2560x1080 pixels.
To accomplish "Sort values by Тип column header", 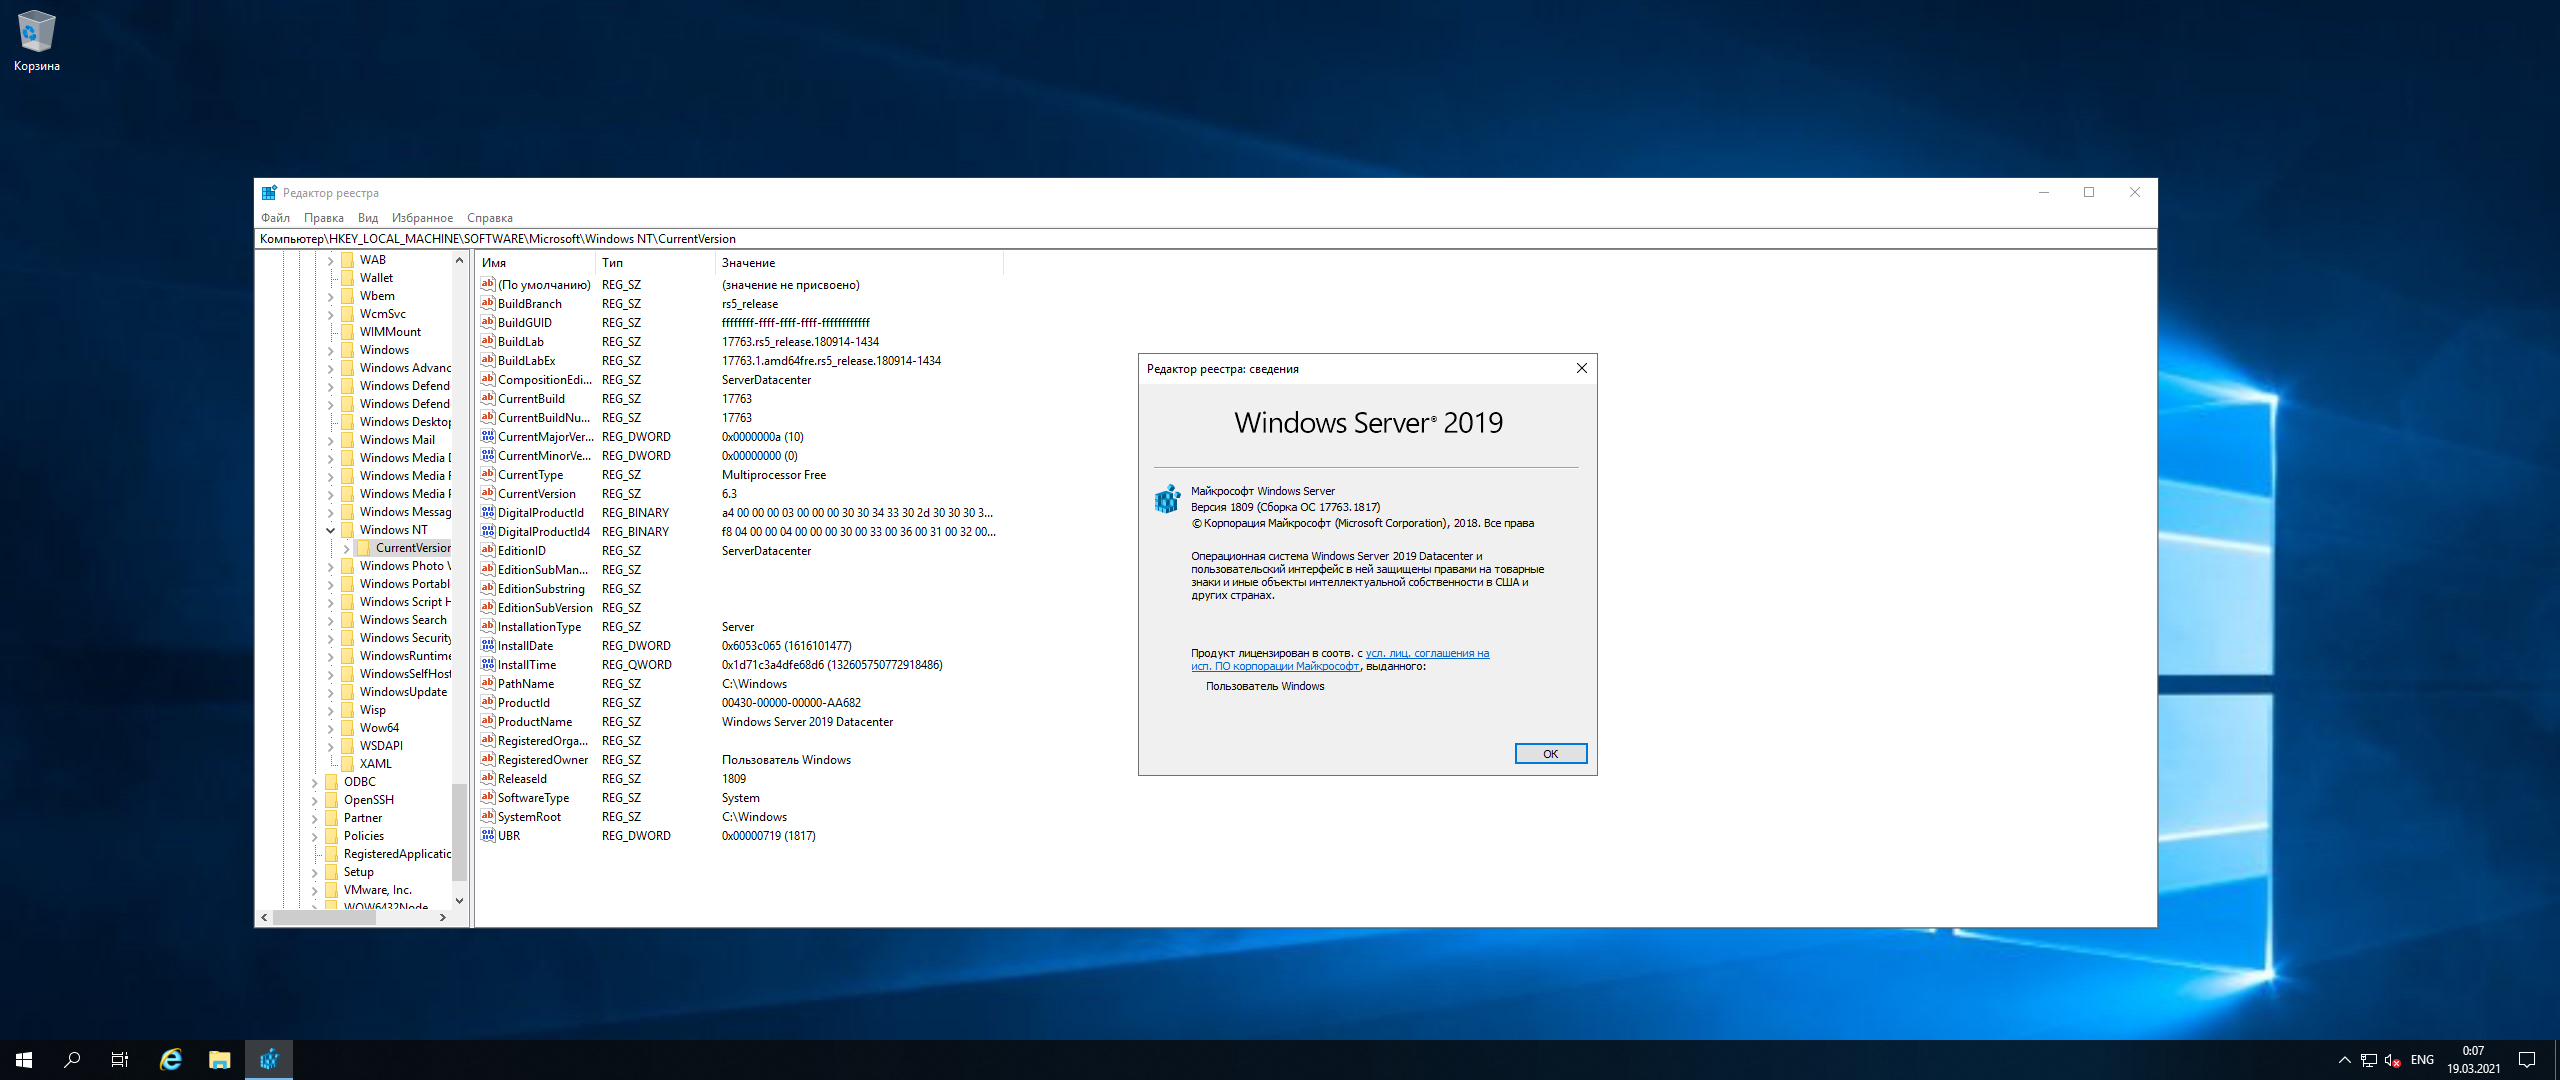I will [655, 263].
